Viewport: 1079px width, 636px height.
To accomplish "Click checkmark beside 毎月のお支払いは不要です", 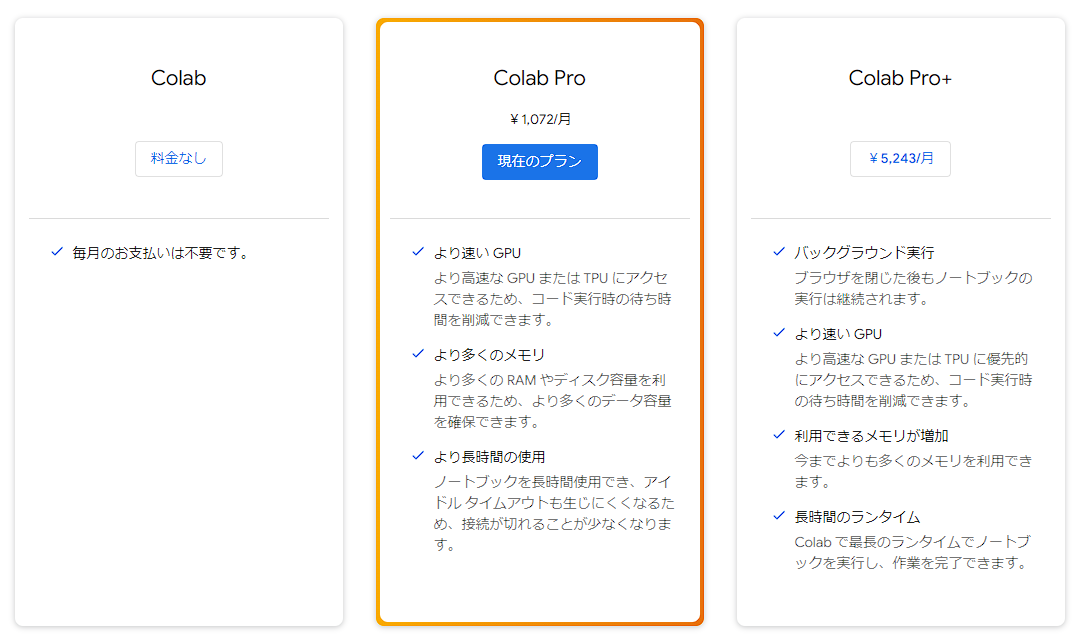I will pyautogui.click(x=57, y=252).
